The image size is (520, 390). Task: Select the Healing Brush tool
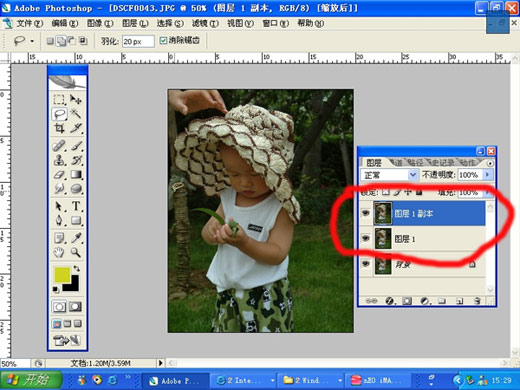point(59,146)
